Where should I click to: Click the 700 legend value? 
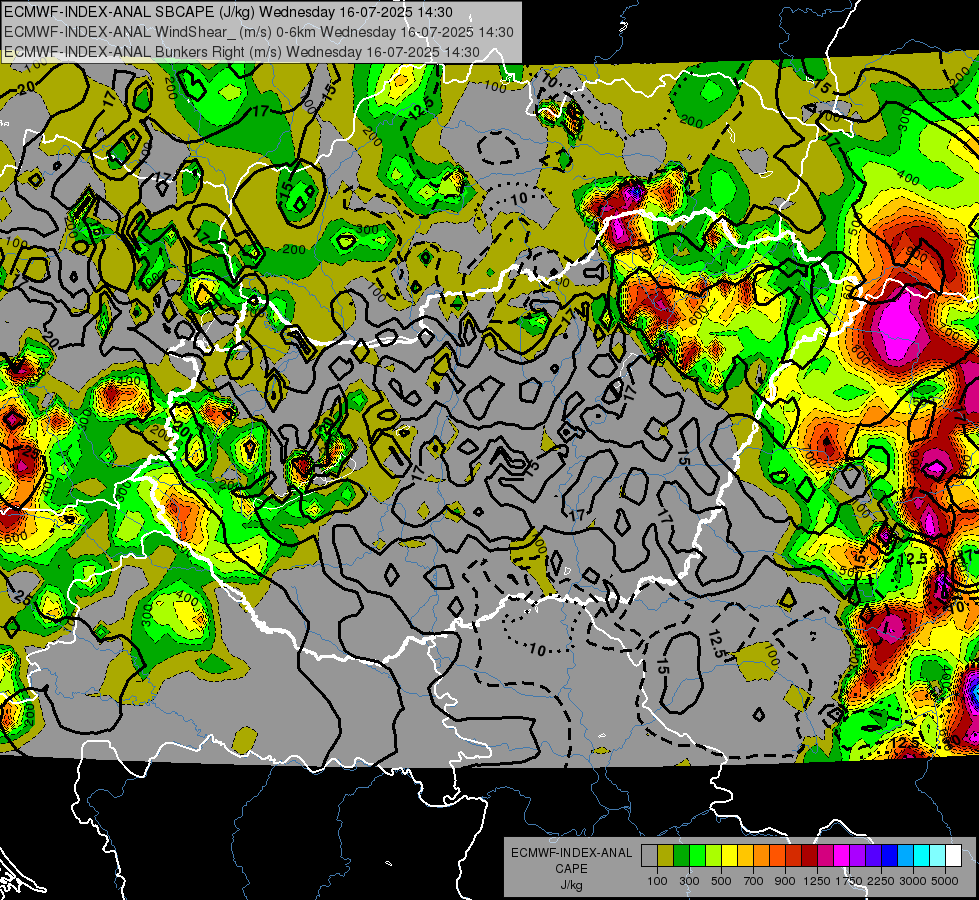click(x=754, y=881)
